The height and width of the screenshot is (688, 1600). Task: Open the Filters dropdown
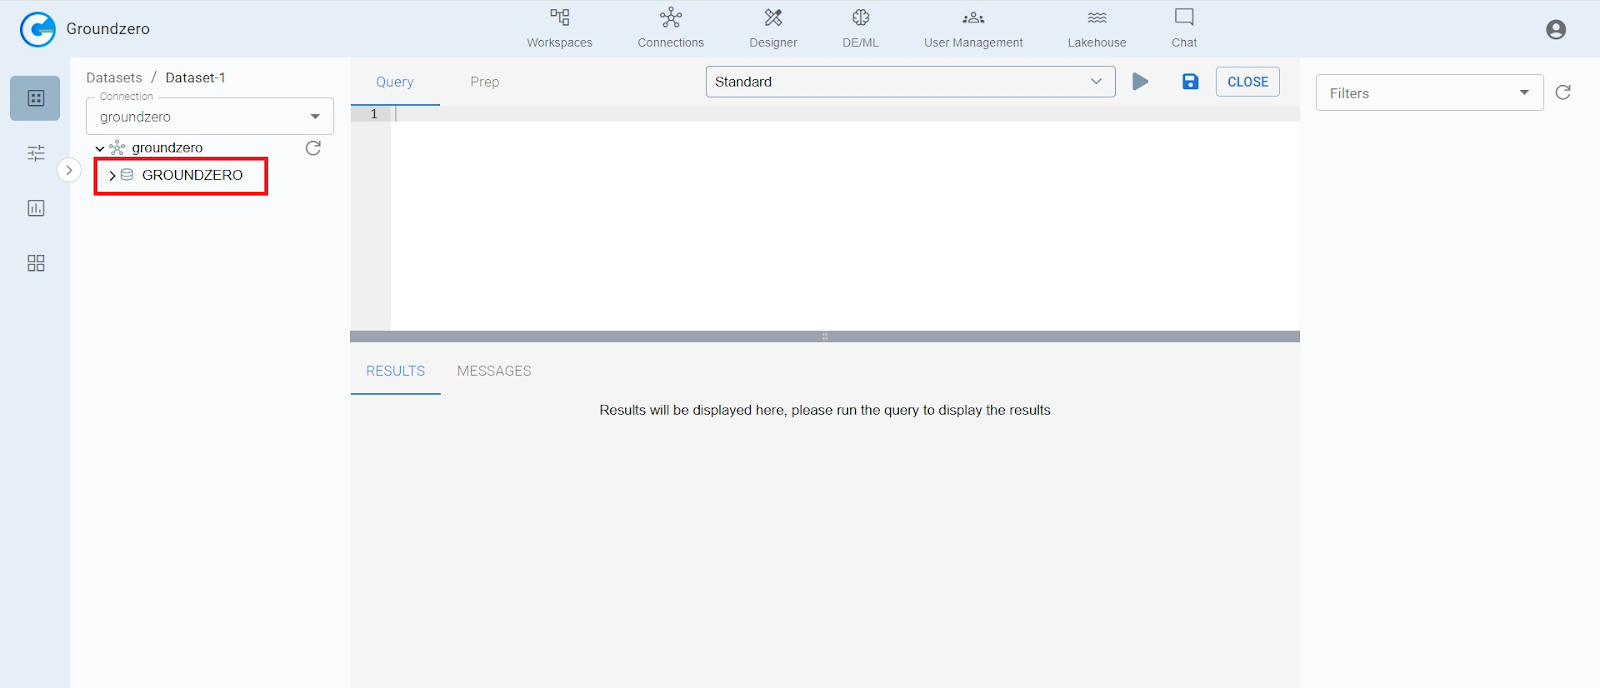click(1429, 93)
